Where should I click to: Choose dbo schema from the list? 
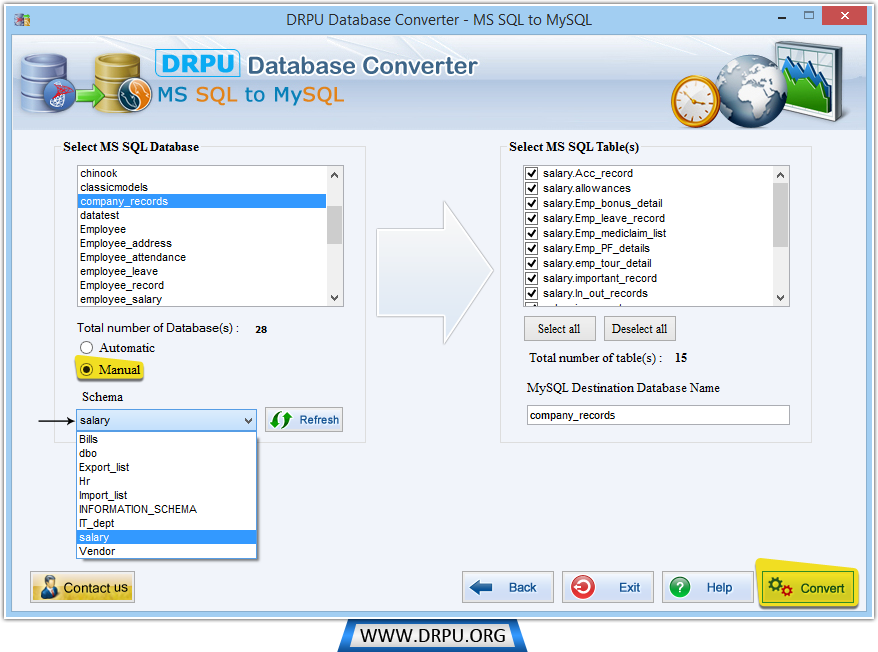(166, 453)
